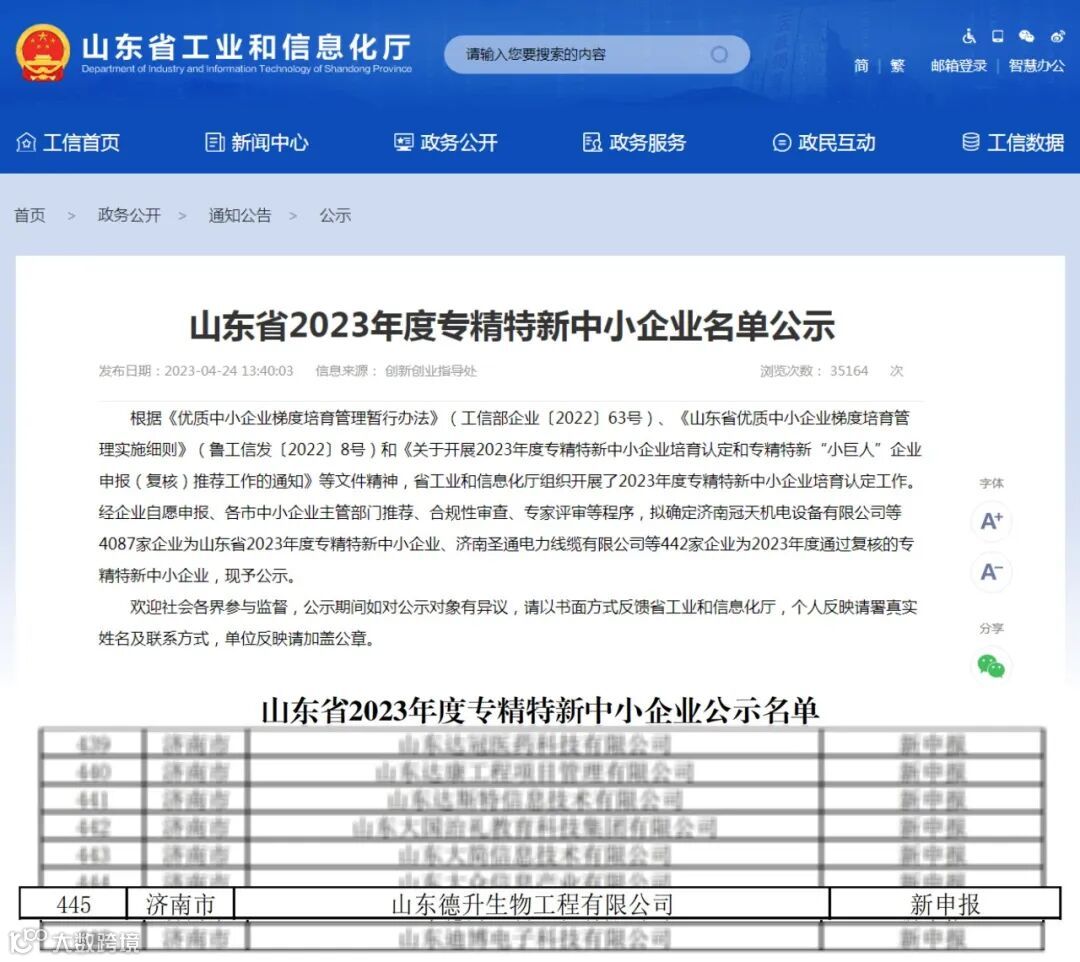Click 公示 breadcrumb link
The width and height of the screenshot is (1080, 962).
(335, 216)
